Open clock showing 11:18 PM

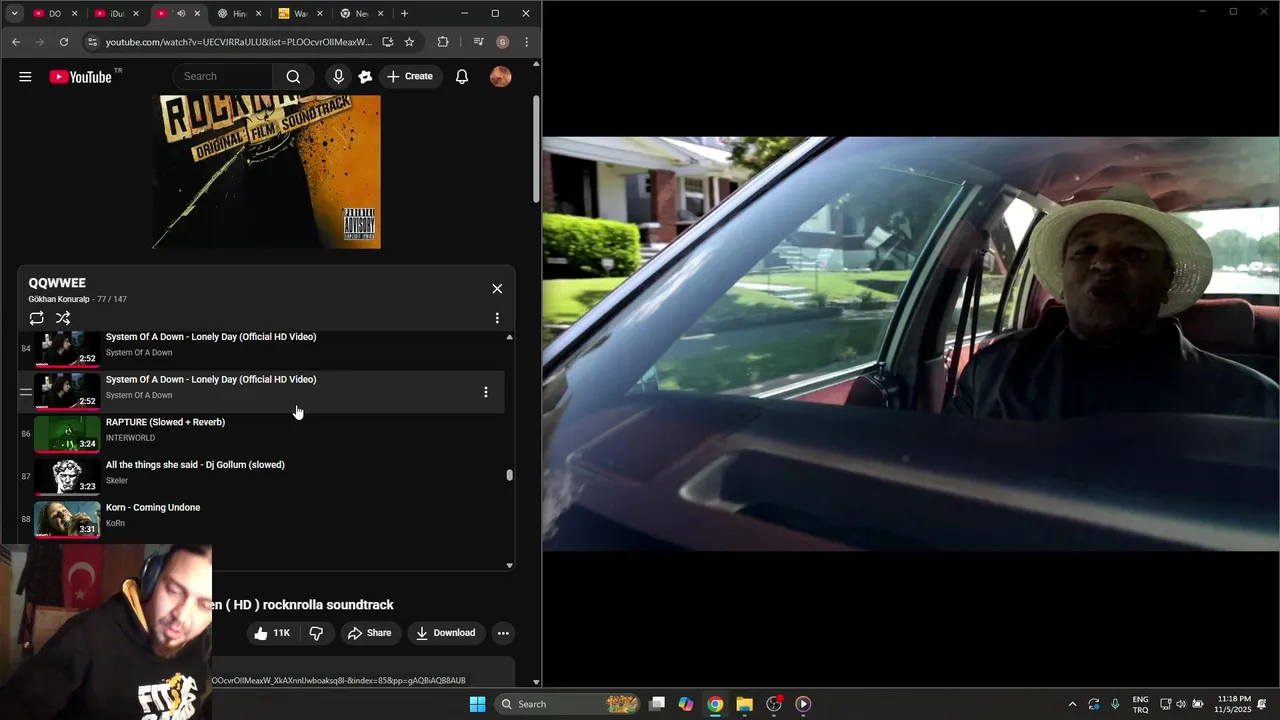pos(1233,704)
